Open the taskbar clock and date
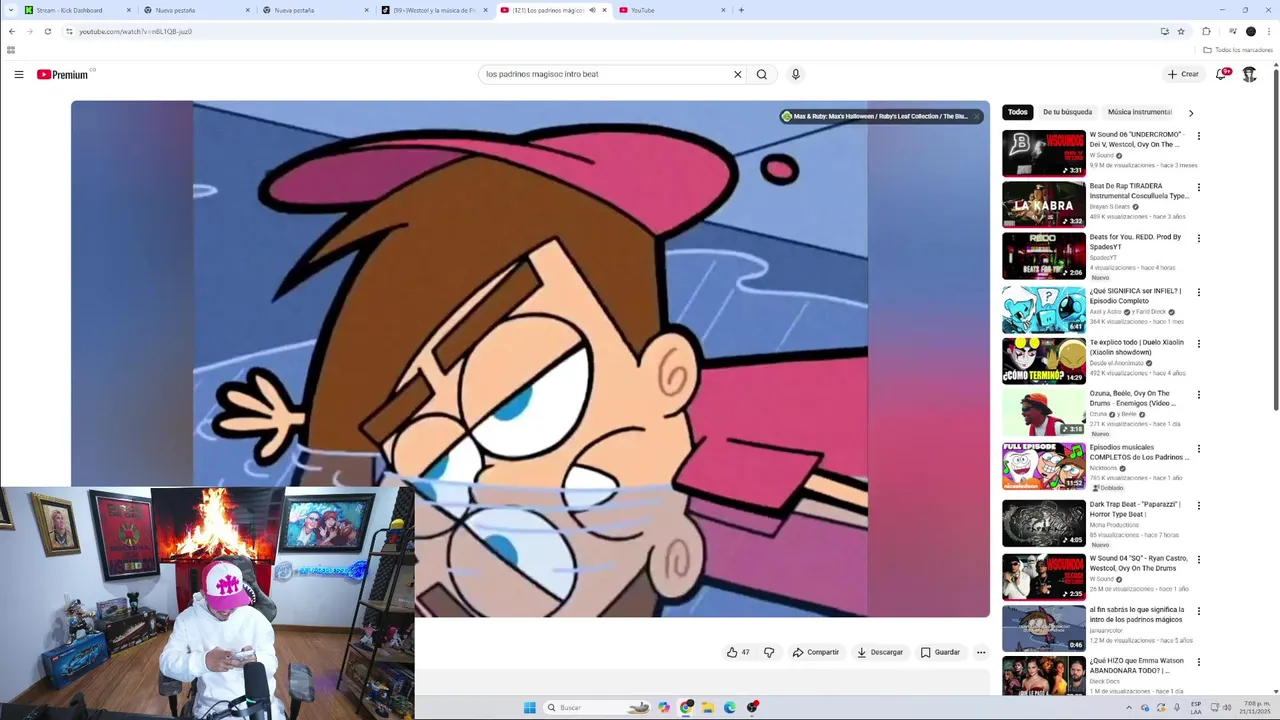This screenshot has height=720, width=1280. coord(1255,707)
